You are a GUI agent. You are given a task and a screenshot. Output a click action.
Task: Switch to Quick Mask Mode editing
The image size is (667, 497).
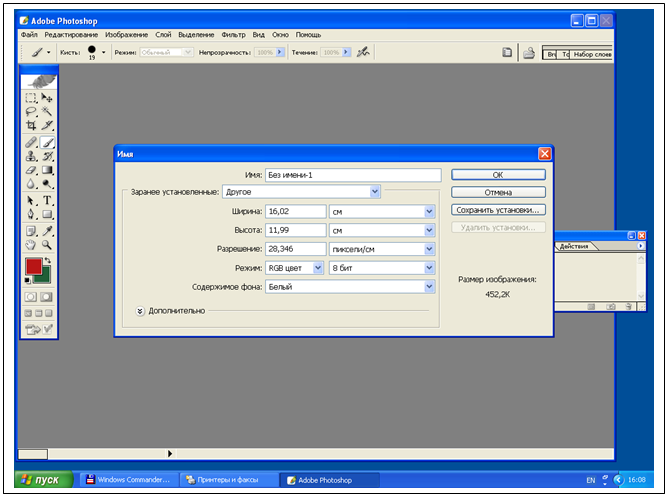pyautogui.click(x=46, y=297)
